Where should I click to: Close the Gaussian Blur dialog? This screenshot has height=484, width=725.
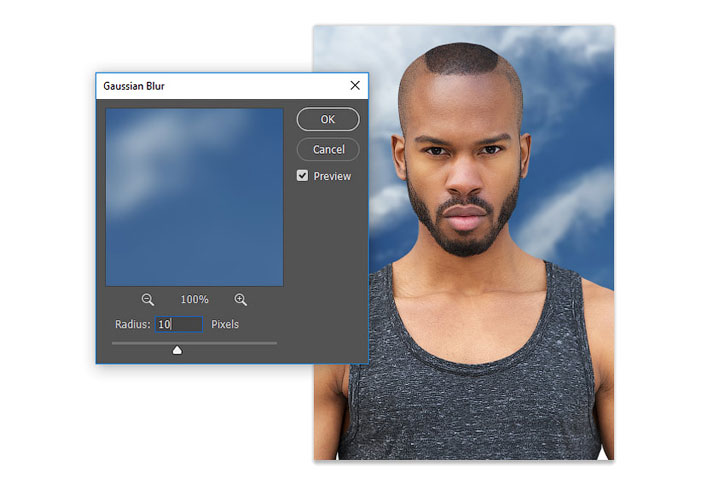tap(355, 86)
